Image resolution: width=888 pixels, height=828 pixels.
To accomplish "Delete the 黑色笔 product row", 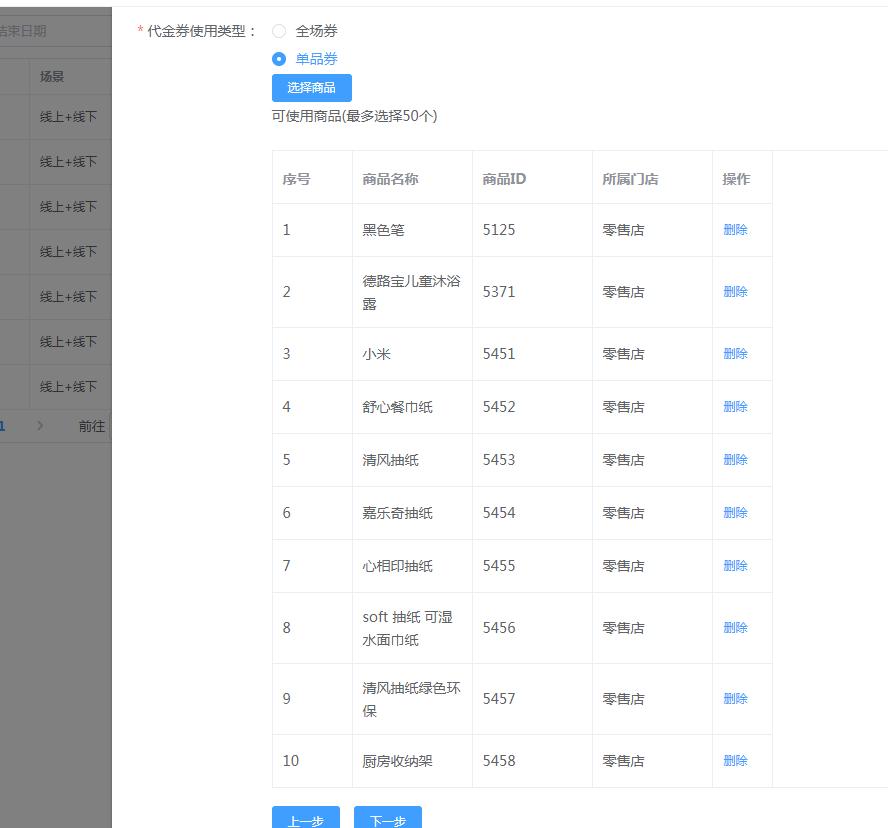I will coord(735,230).
